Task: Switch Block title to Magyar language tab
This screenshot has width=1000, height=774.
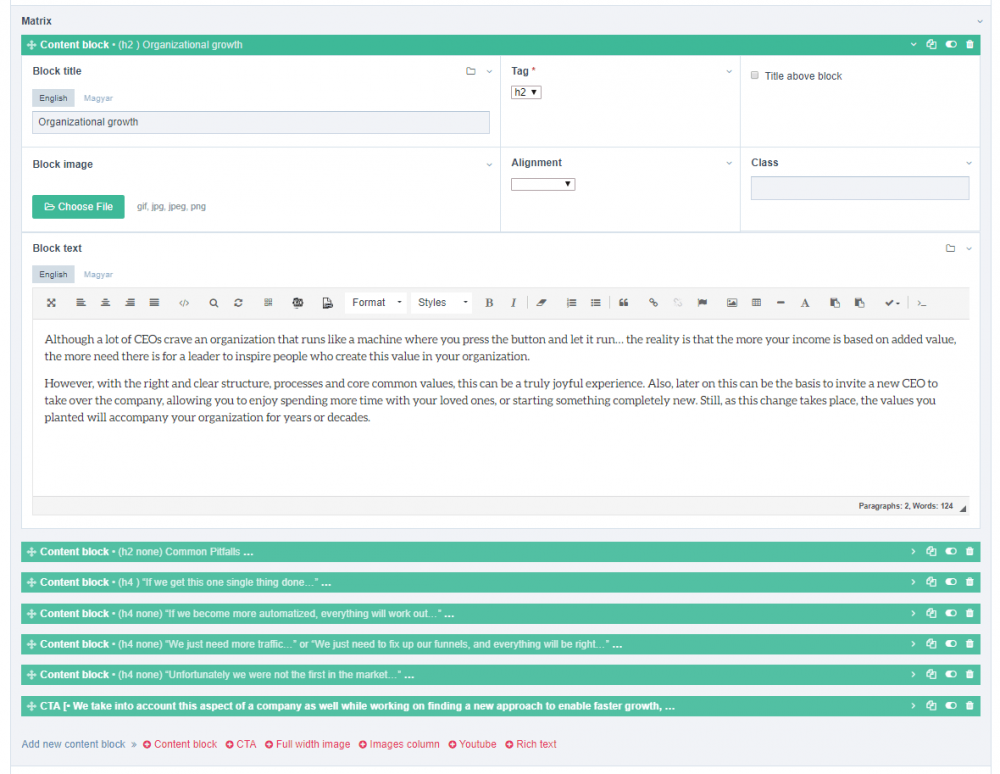Action: pyautogui.click(x=98, y=98)
